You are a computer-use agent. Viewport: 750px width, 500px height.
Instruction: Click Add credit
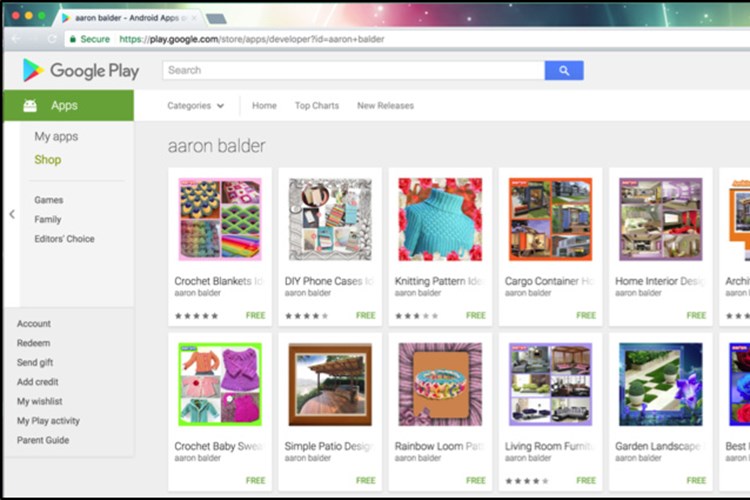coord(37,382)
